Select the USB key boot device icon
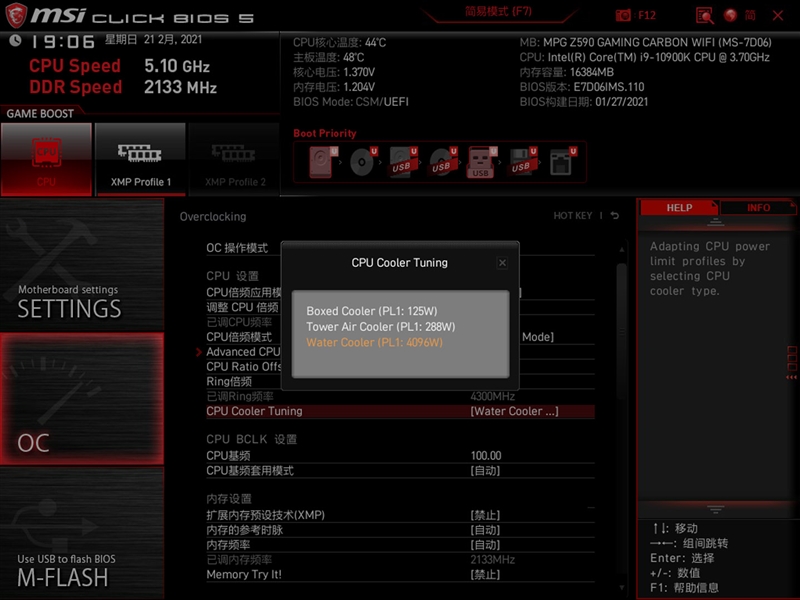The width and height of the screenshot is (800, 600). (x=482, y=162)
